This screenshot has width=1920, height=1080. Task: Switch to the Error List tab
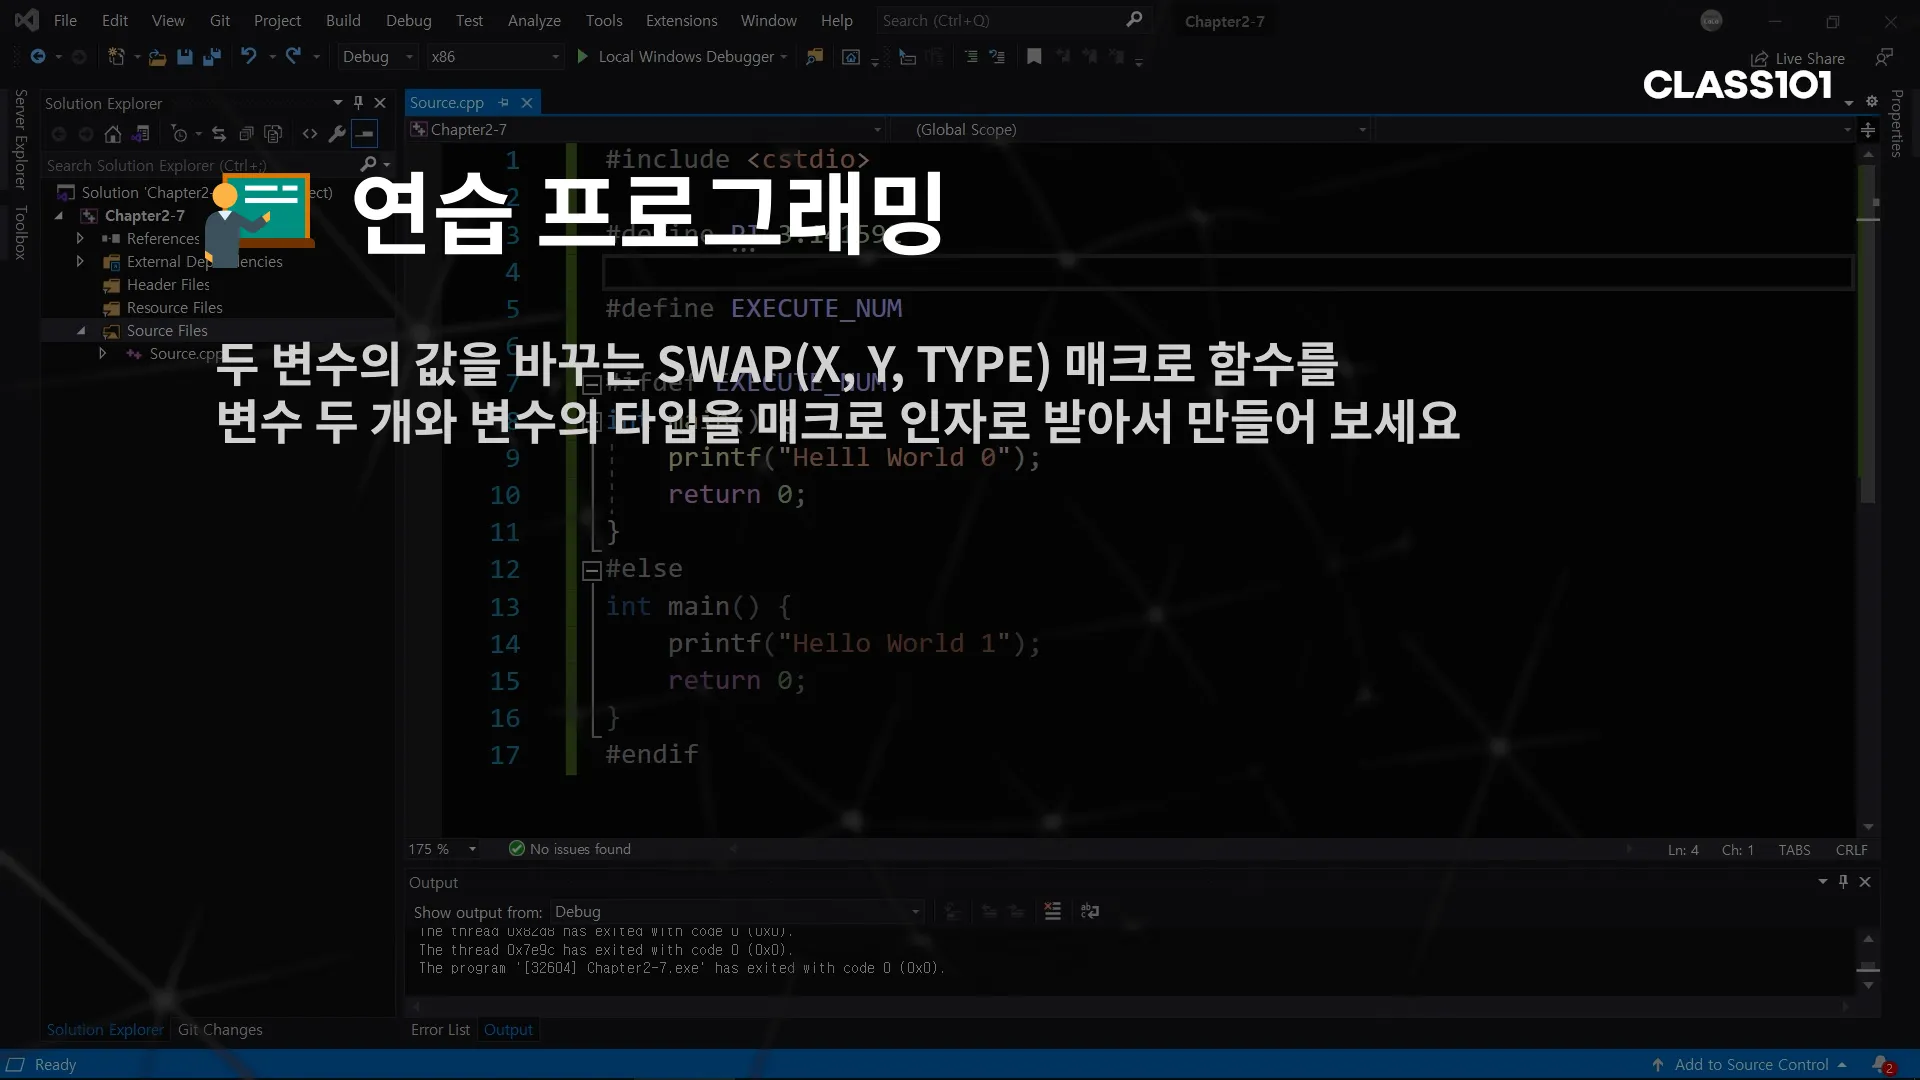click(440, 1030)
